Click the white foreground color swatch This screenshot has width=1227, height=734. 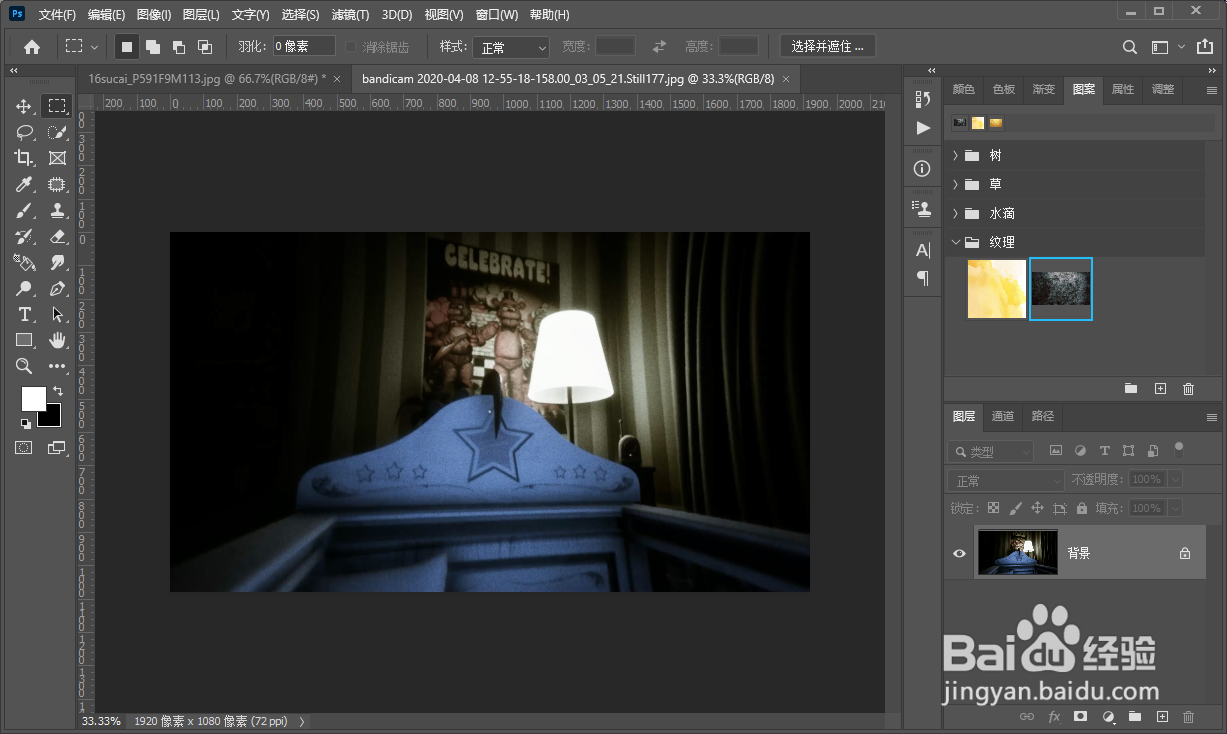pyautogui.click(x=32, y=398)
